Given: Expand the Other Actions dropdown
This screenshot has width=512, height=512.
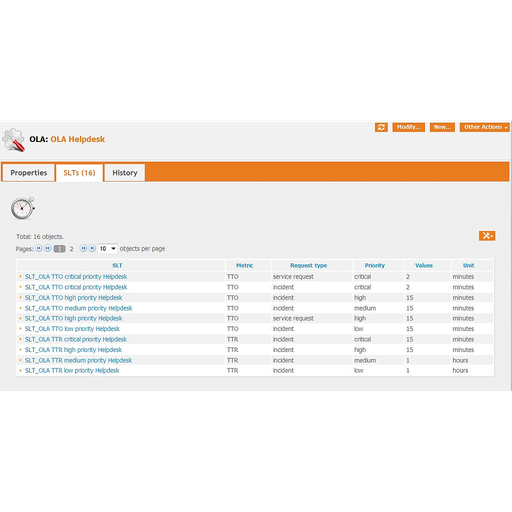Looking at the screenshot, I should coord(485,127).
